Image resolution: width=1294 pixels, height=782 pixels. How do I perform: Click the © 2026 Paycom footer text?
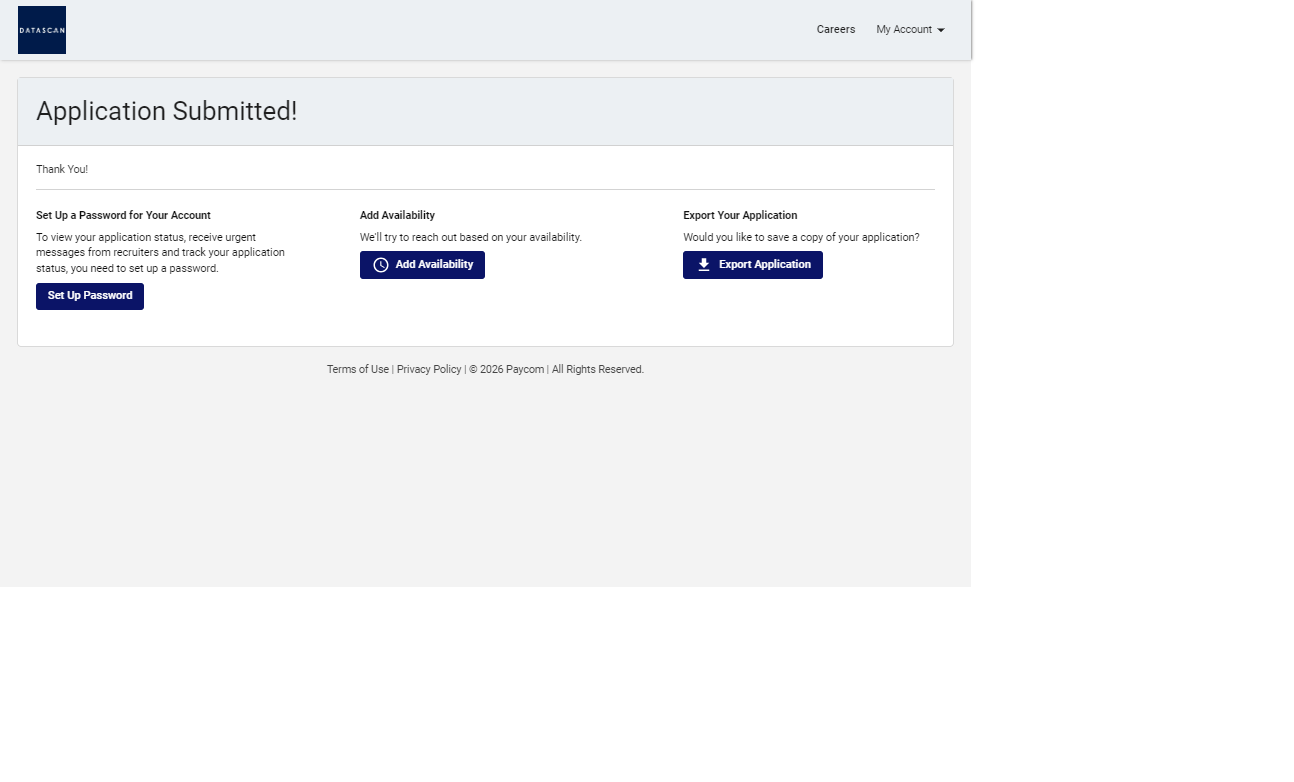[x=507, y=370]
